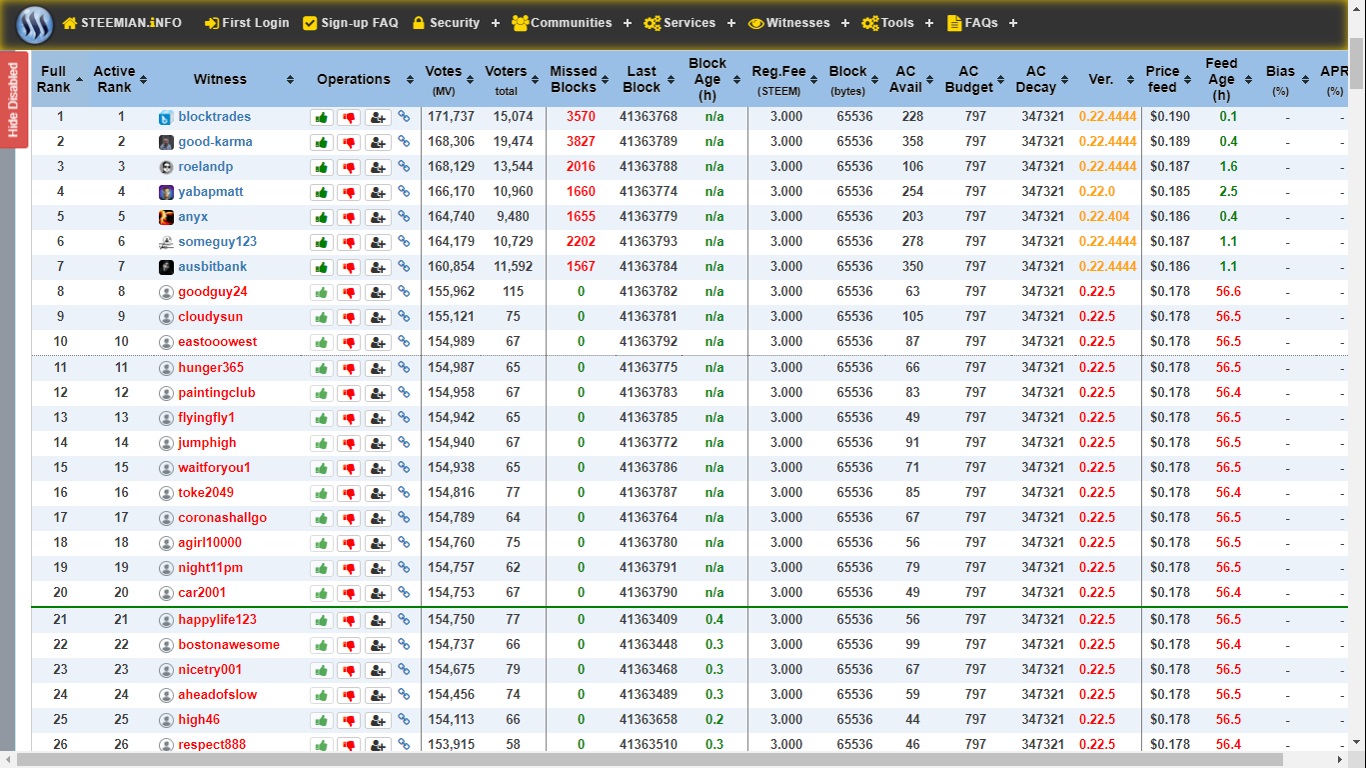Upvote coronashallgo with thumbs-up icon
The height and width of the screenshot is (768, 1366).
(x=322, y=519)
